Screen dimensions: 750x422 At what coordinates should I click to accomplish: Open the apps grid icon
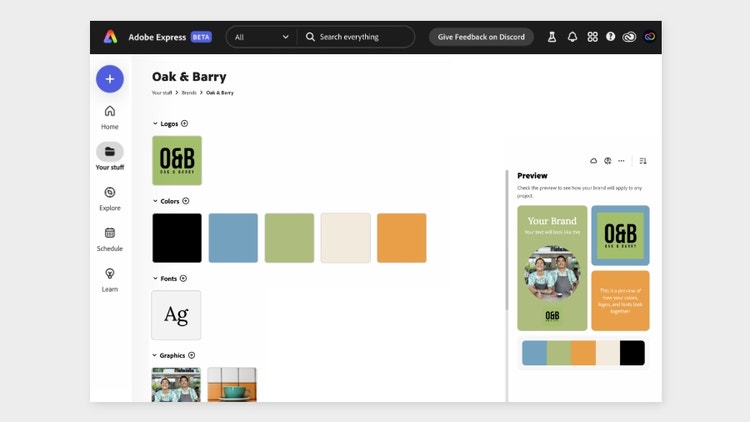(592, 37)
